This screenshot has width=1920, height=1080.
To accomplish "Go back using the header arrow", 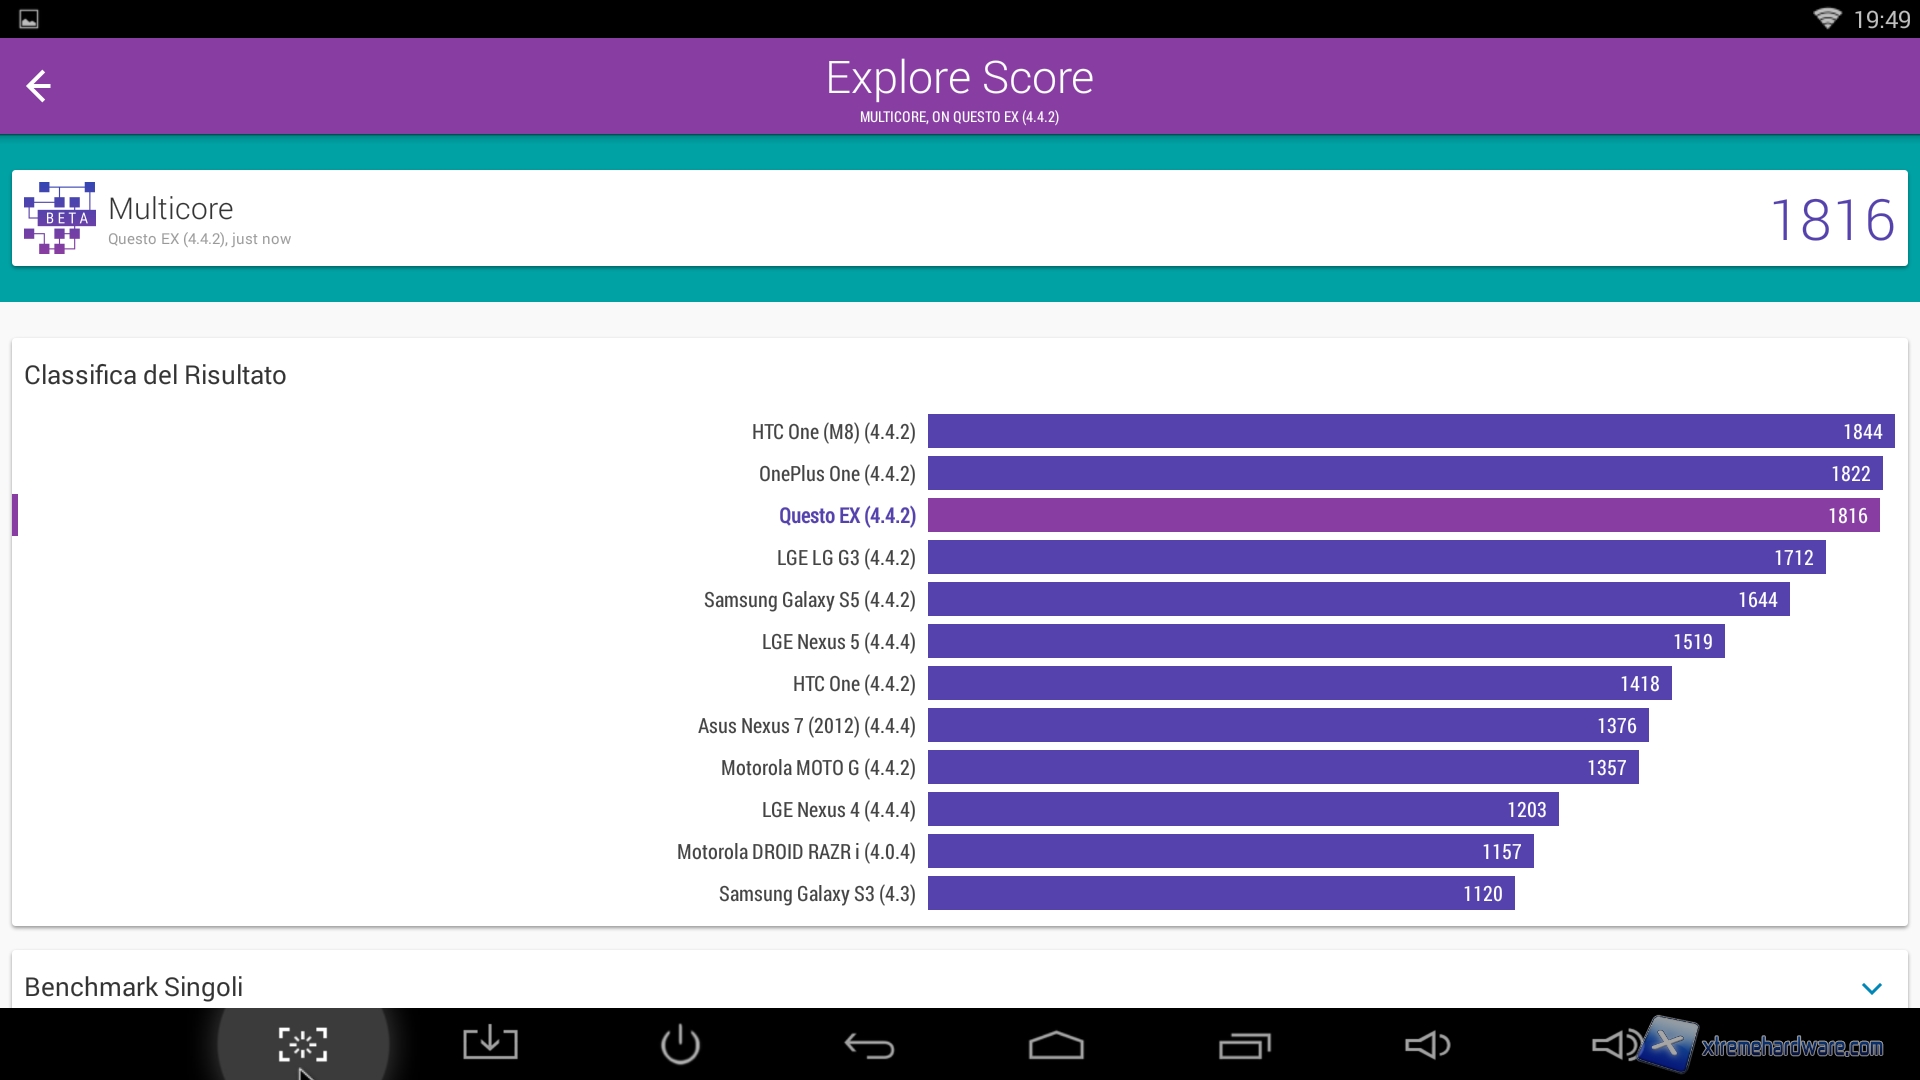I will coord(38,86).
